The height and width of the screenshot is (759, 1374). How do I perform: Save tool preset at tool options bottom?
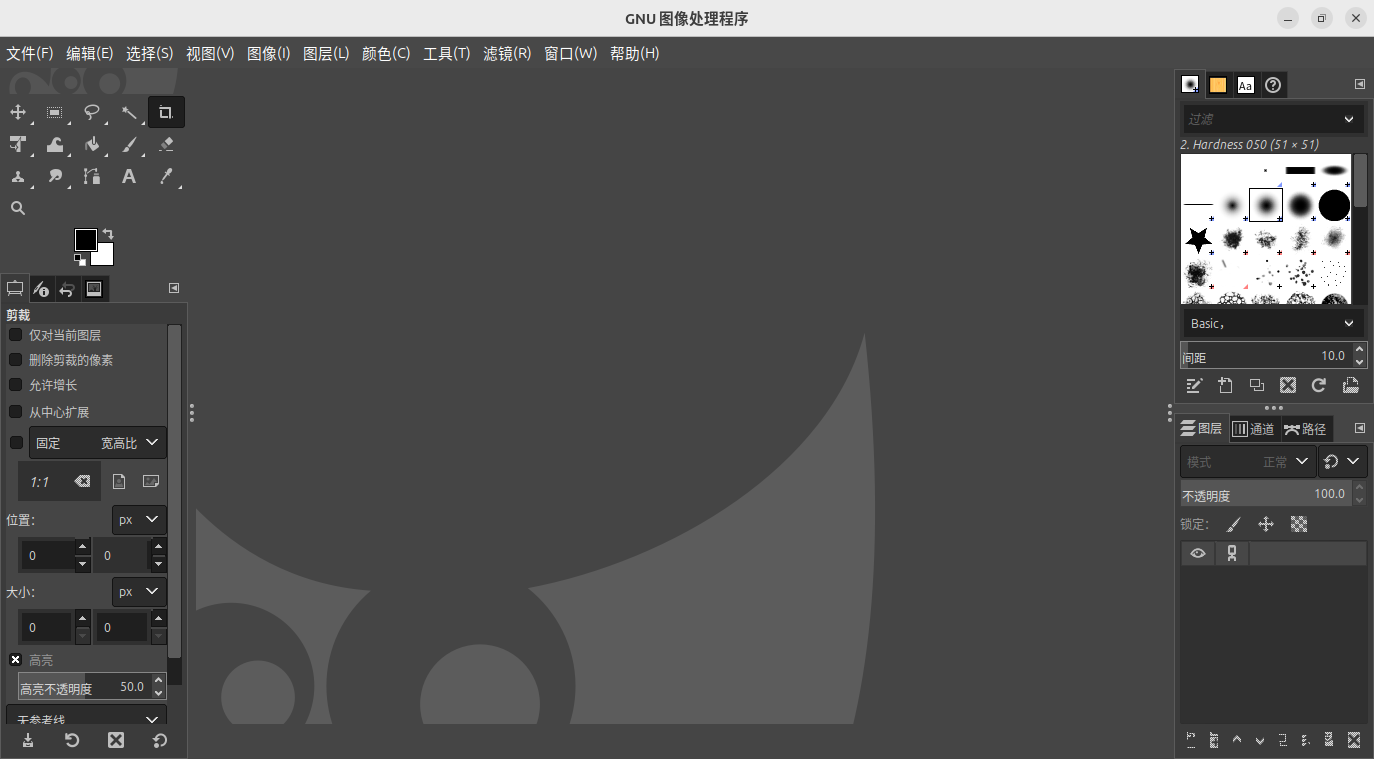click(x=28, y=740)
